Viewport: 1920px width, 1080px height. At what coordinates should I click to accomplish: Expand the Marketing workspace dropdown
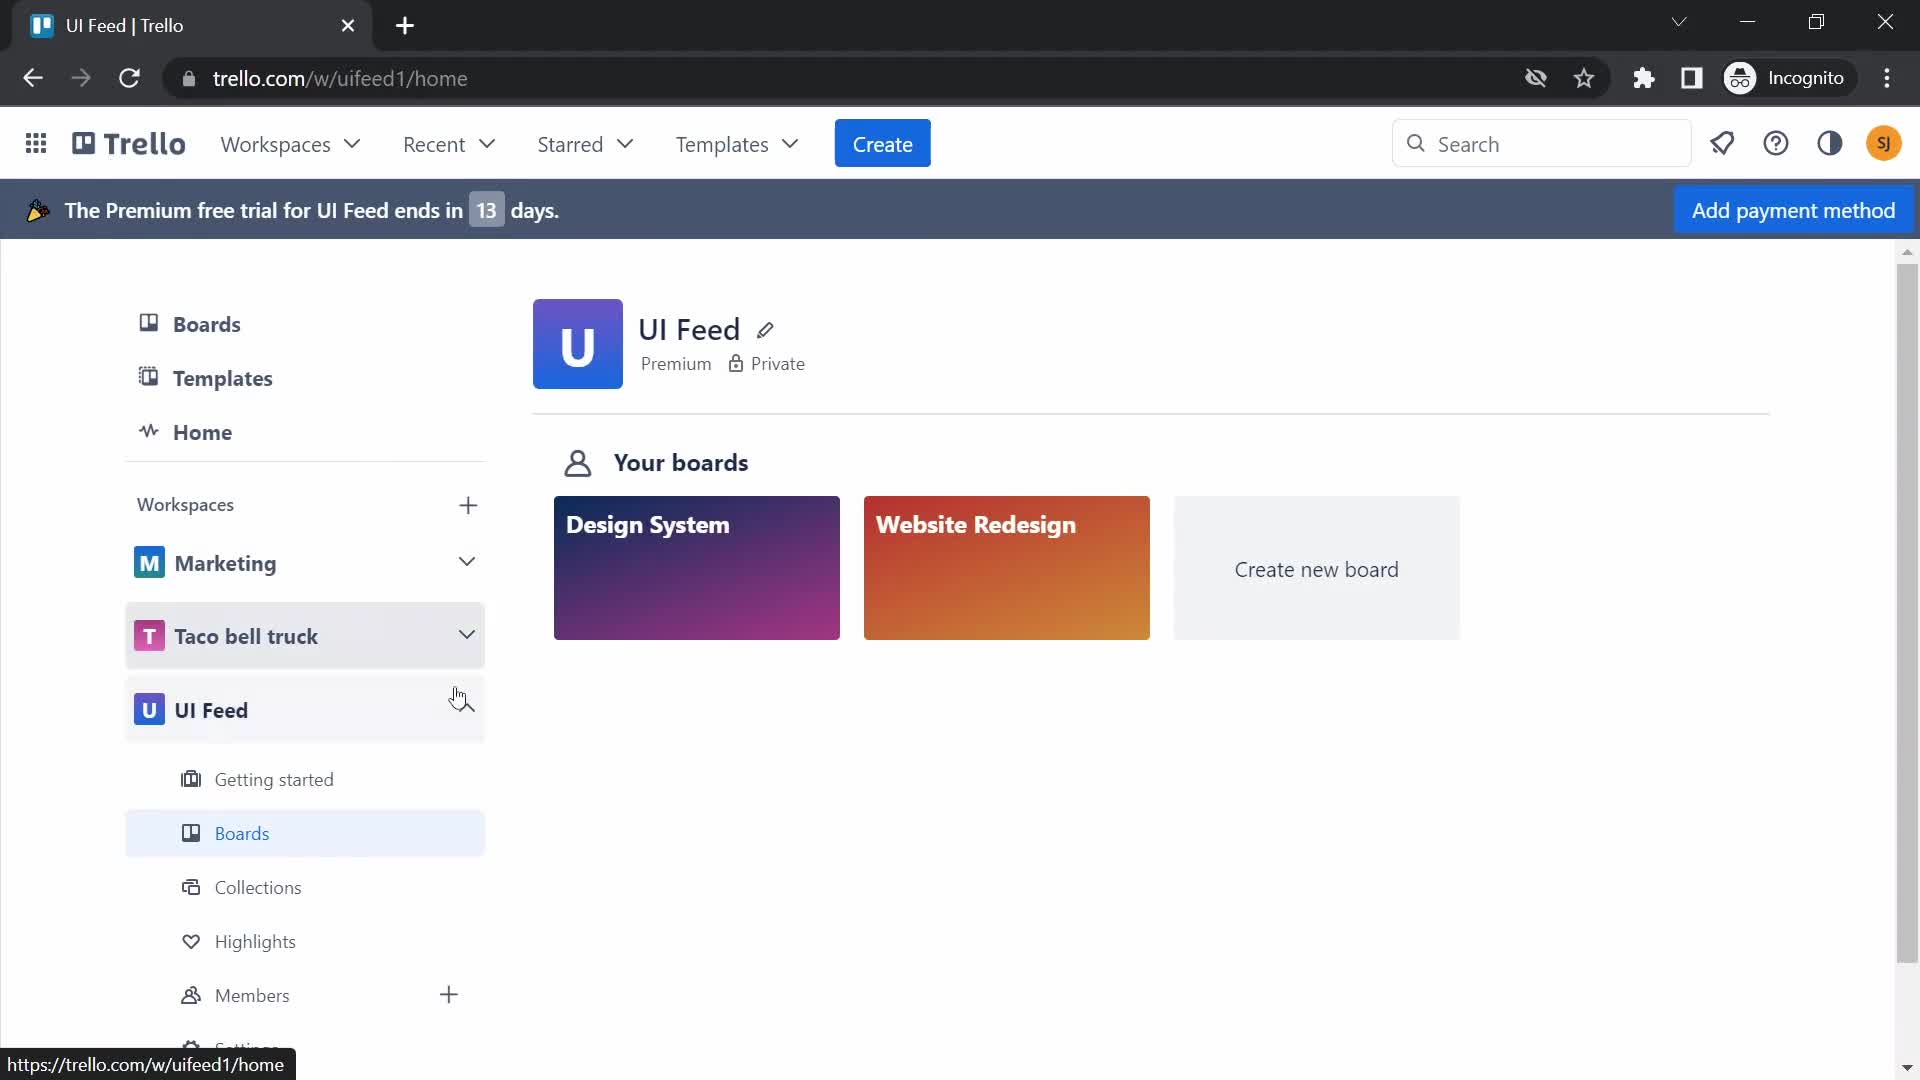pos(468,563)
